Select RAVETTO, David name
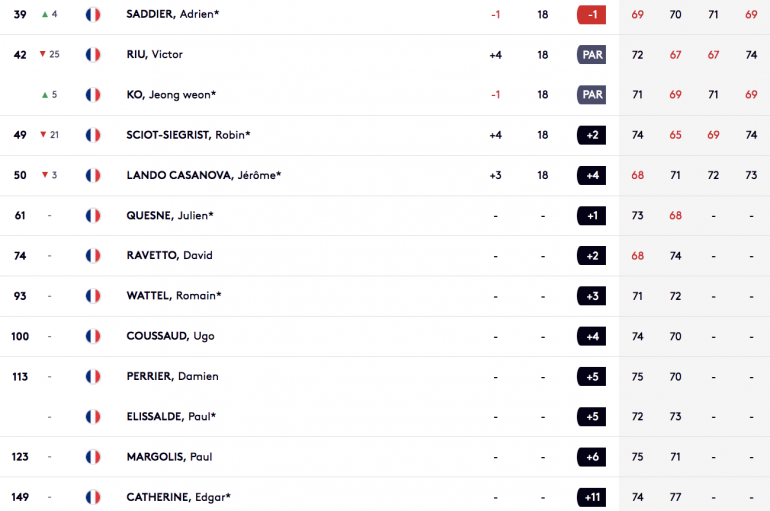770x511 pixels. tap(169, 255)
